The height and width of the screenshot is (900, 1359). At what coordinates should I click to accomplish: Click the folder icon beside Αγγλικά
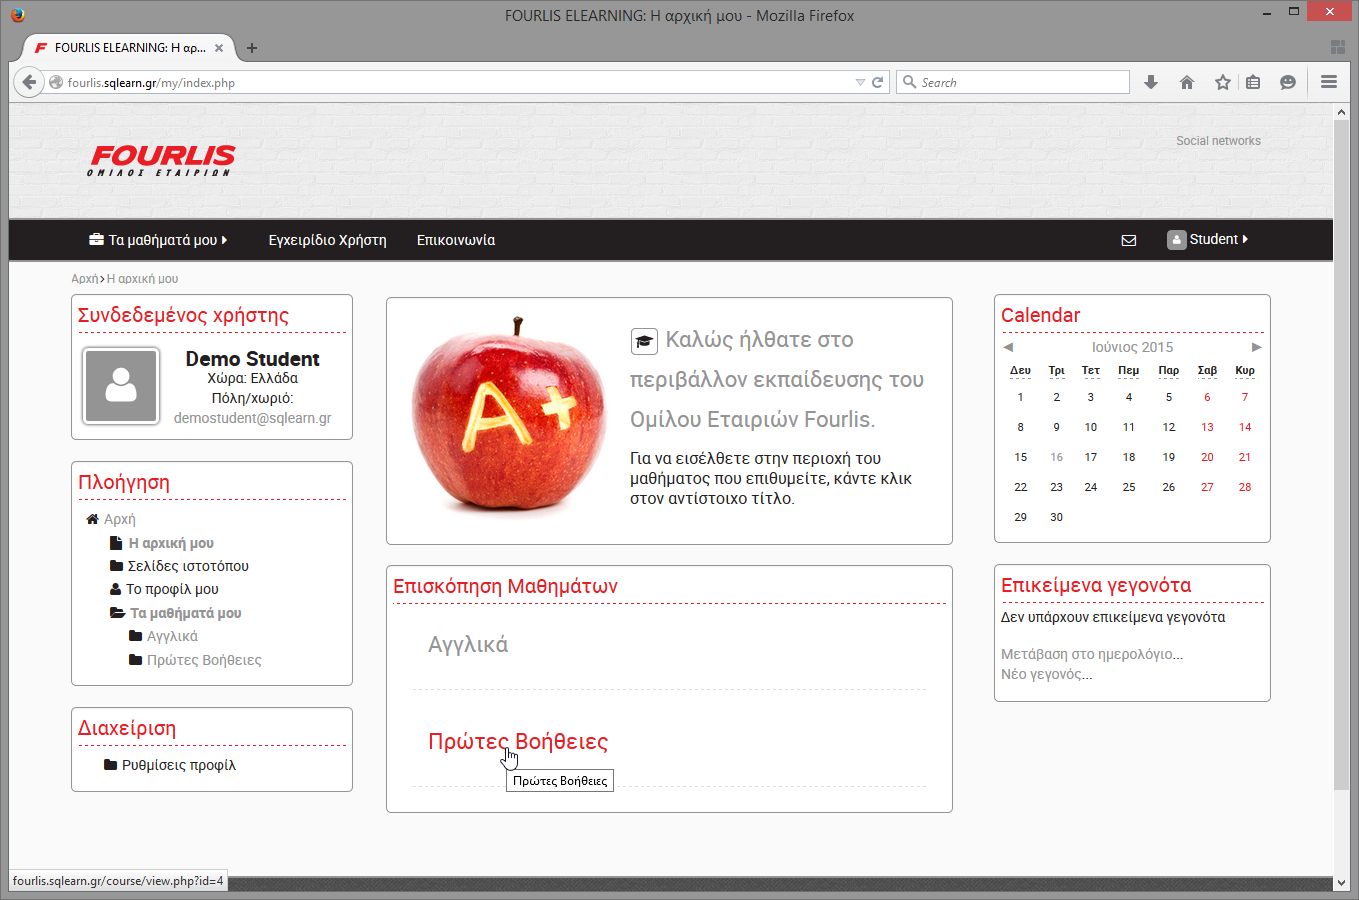point(135,636)
